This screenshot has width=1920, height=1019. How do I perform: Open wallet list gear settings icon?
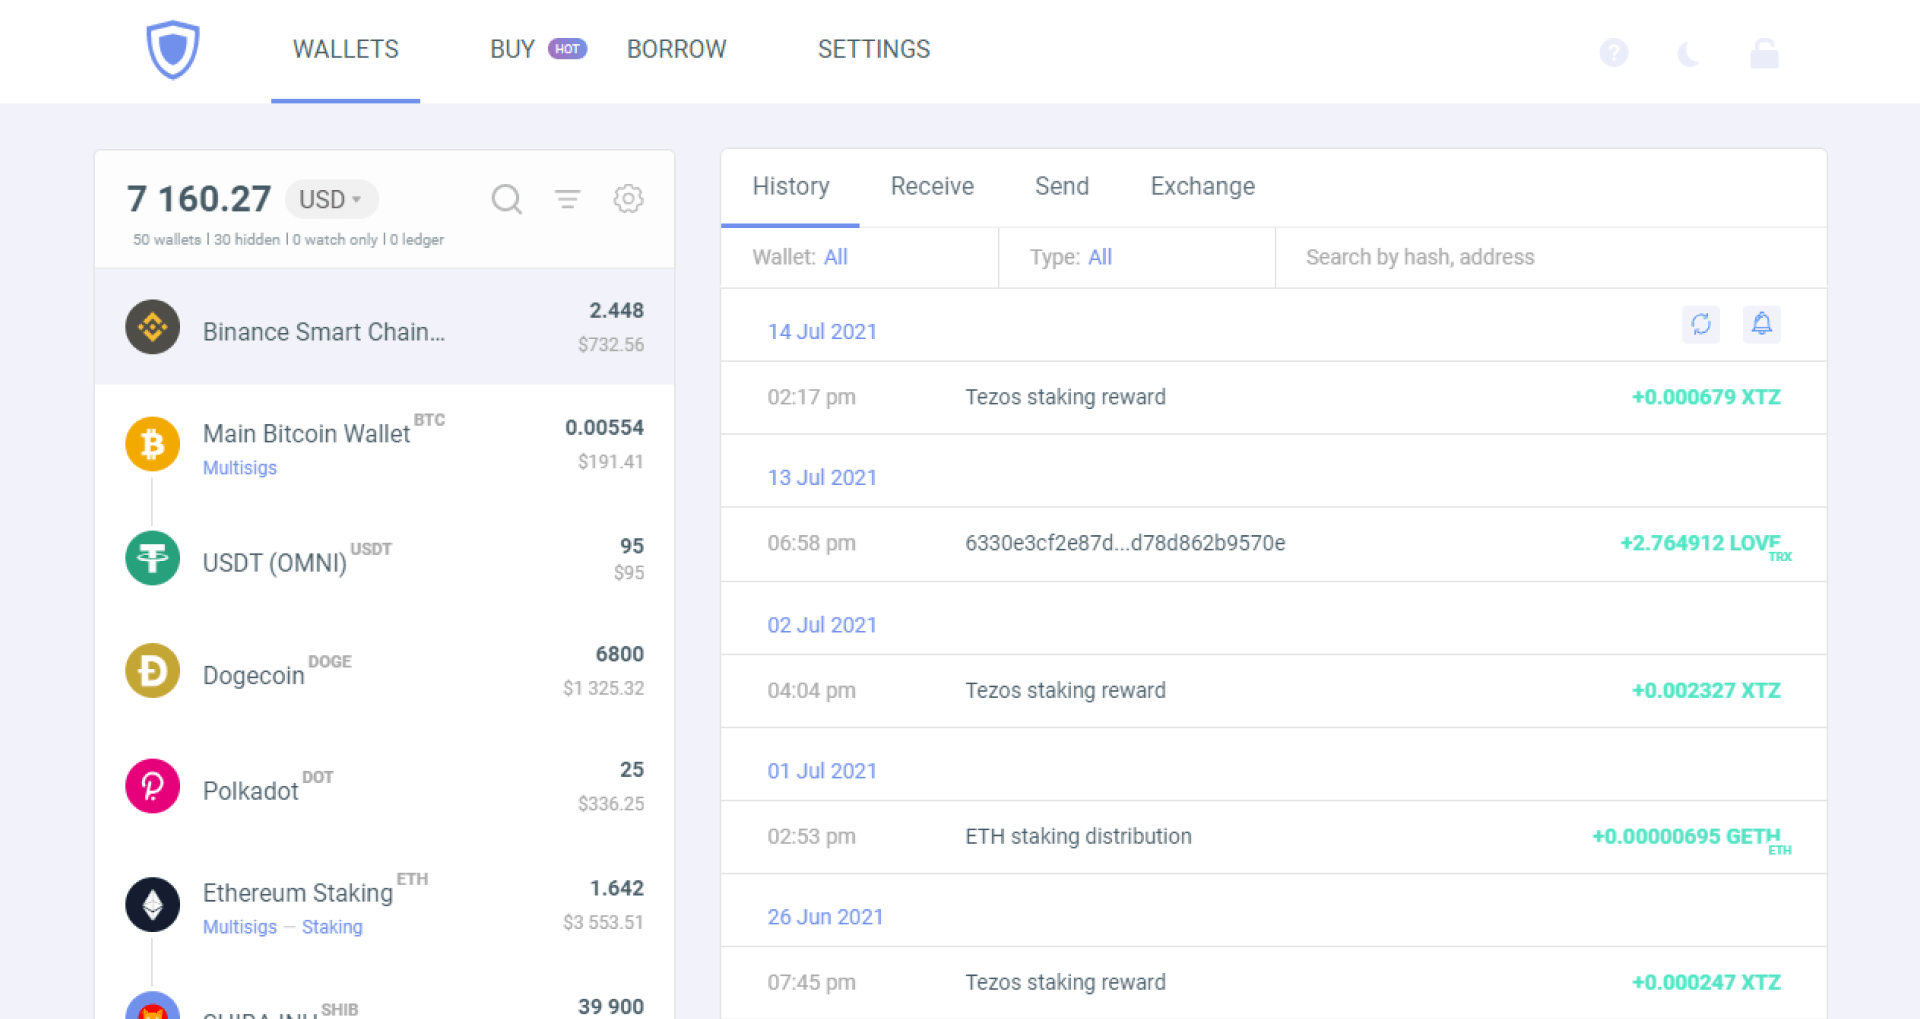point(628,199)
